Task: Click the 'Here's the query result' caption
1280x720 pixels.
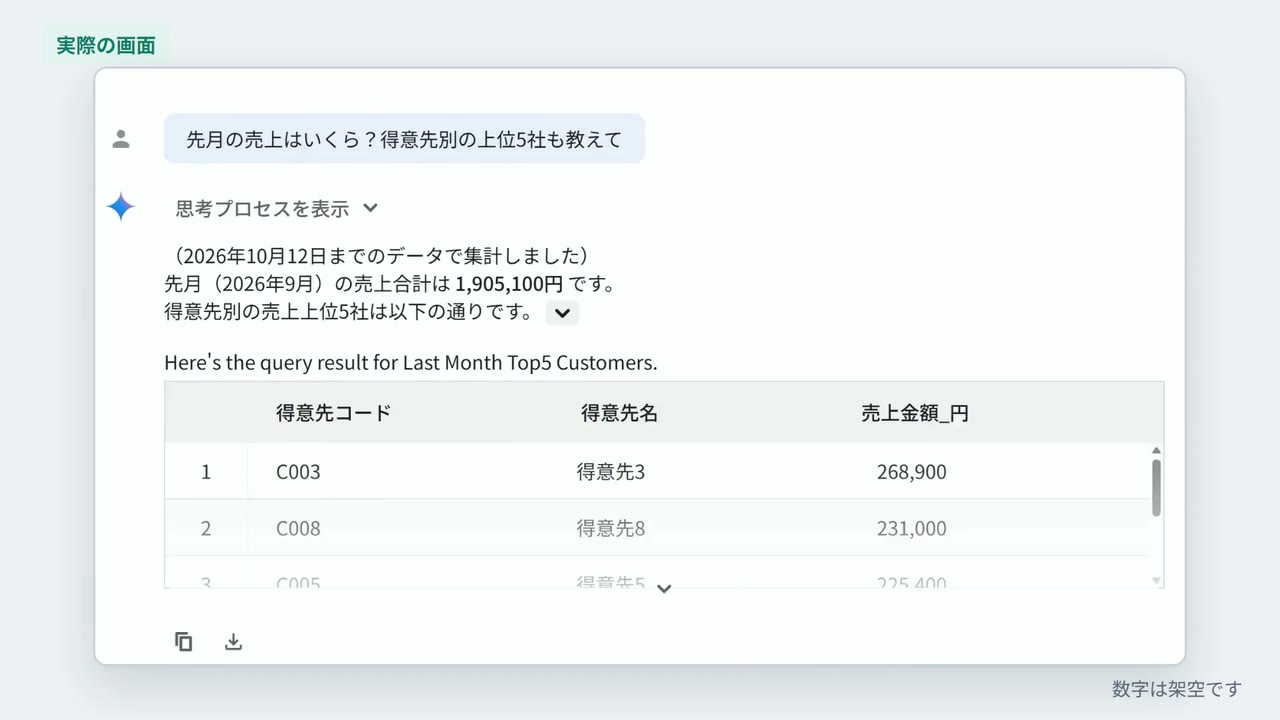Action: [x=411, y=363]
